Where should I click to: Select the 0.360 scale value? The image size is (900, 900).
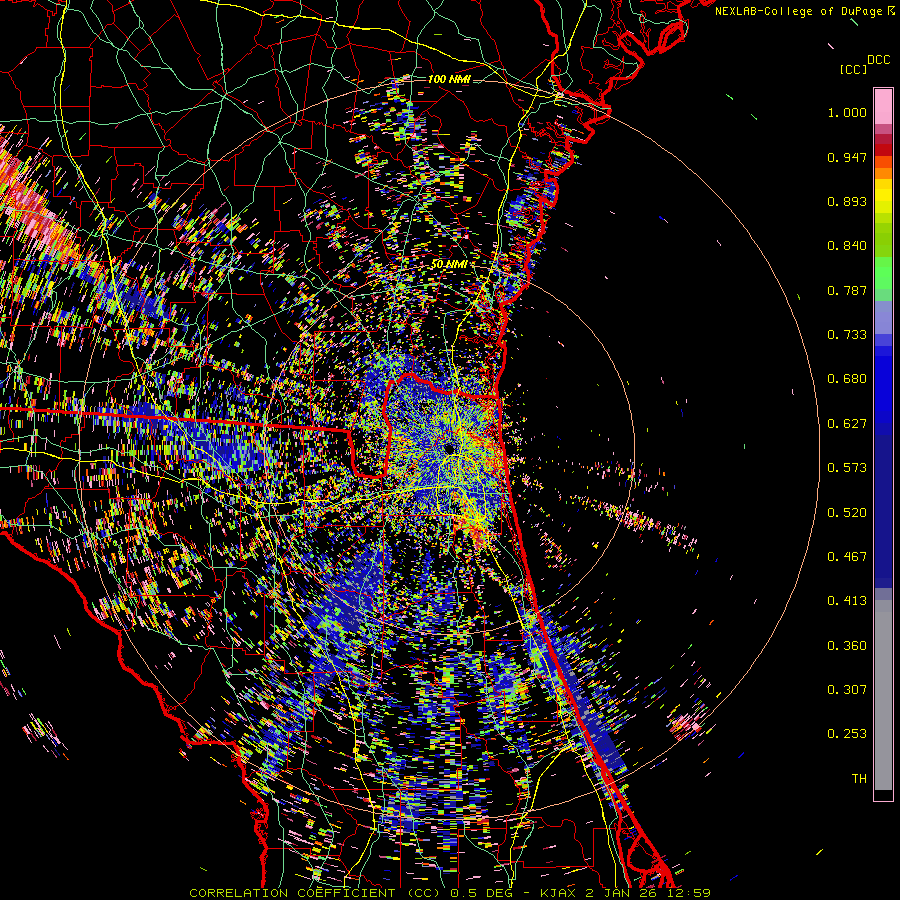click(847, 646)
